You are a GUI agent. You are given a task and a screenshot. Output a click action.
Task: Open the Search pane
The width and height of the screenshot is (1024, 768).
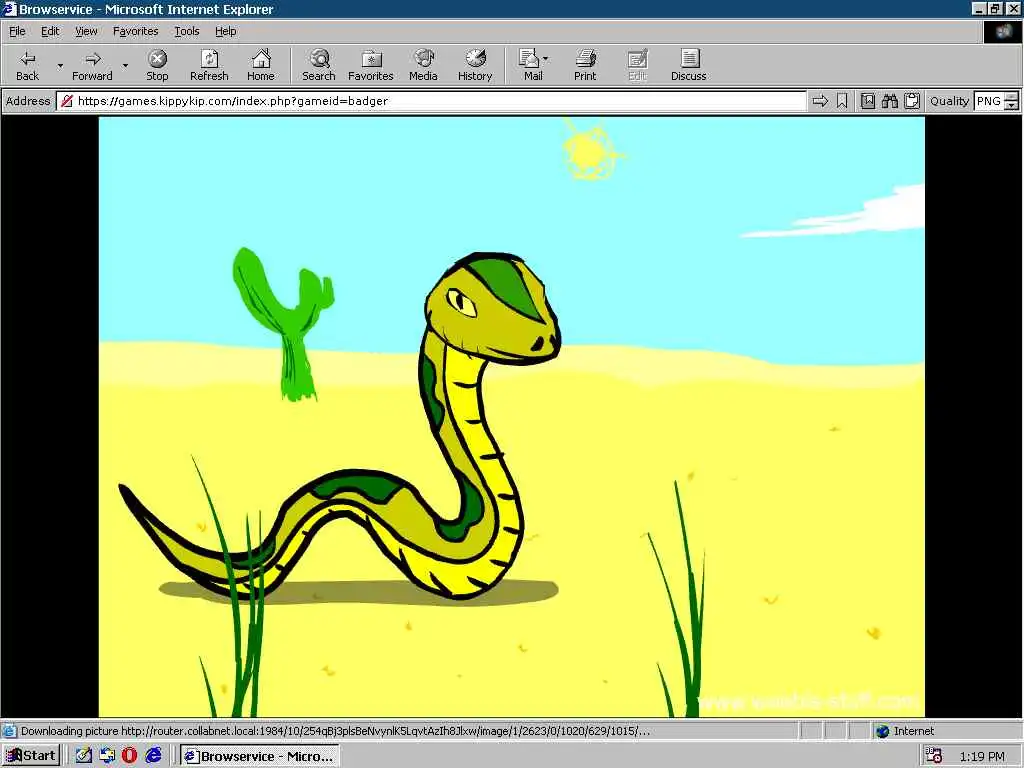[x=319, y=65]
